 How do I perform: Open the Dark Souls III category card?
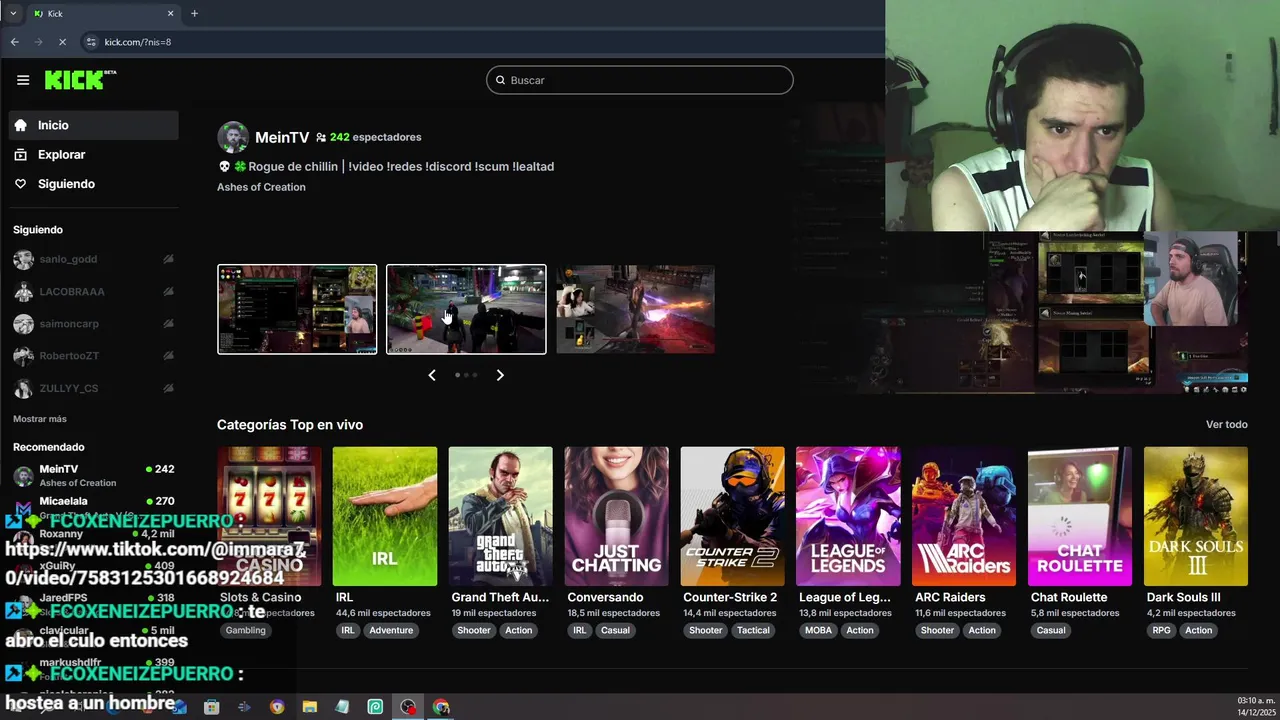pos(1196,516)
